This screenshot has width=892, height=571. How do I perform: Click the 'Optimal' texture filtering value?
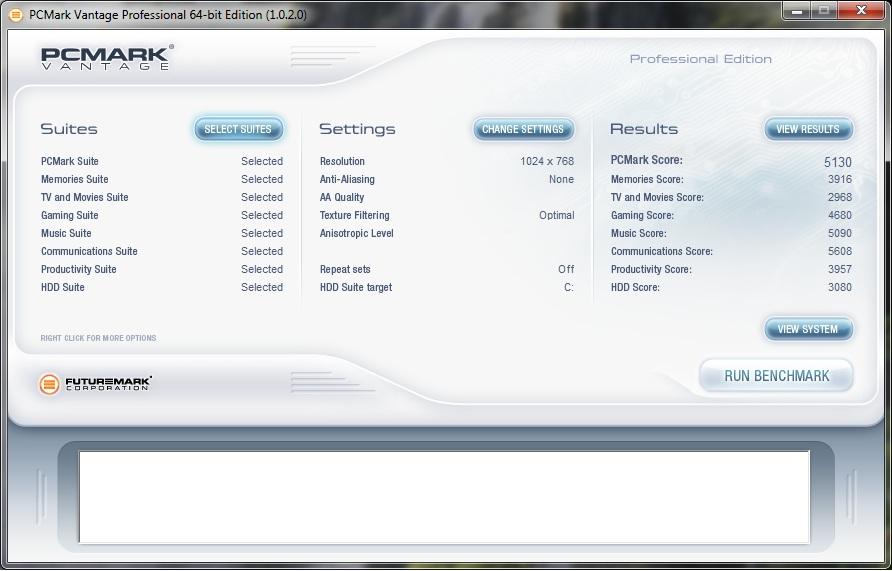[x=557, y=216]
